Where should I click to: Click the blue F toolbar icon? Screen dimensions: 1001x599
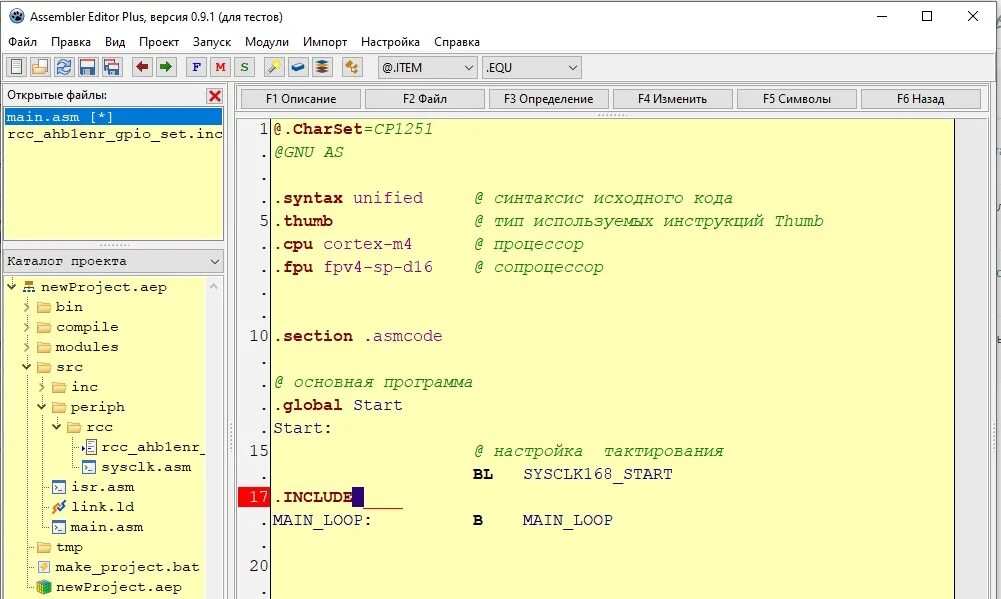point(197,67)
